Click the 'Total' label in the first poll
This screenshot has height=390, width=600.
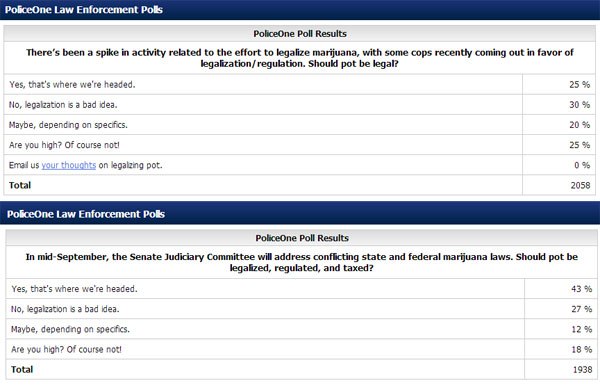point(20,185)
